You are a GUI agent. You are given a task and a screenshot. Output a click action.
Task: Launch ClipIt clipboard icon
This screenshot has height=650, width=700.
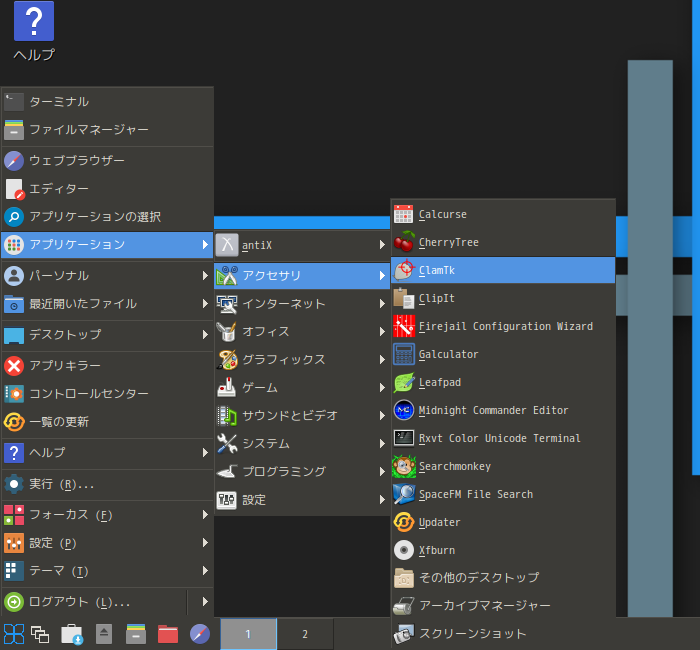pyautogui.click(x=404, y=298)
